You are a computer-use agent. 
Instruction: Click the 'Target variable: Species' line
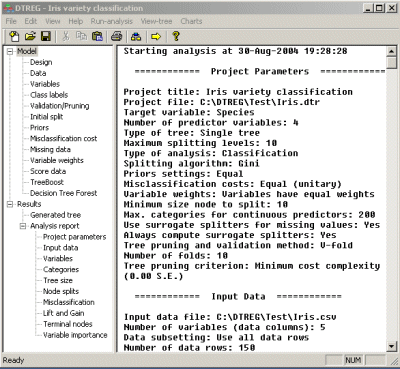[189, 112]
